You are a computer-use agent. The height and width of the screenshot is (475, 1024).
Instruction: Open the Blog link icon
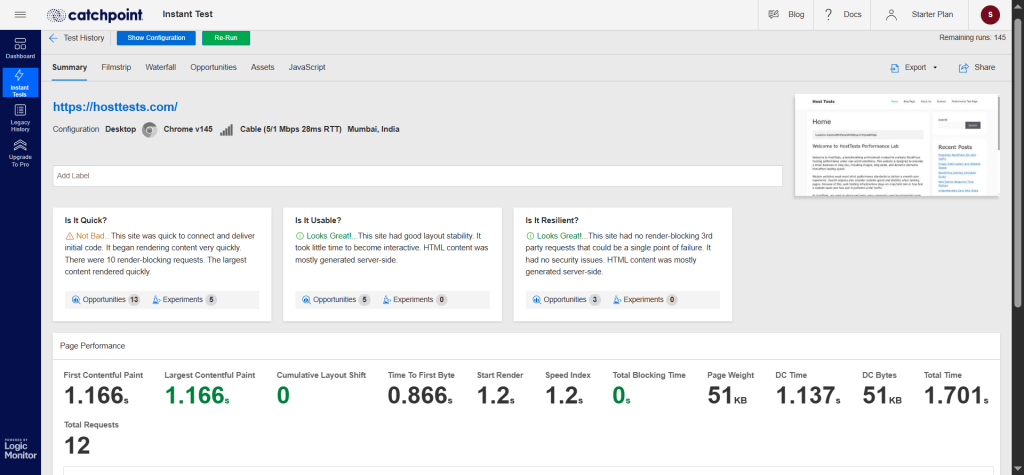pos(773,15)
